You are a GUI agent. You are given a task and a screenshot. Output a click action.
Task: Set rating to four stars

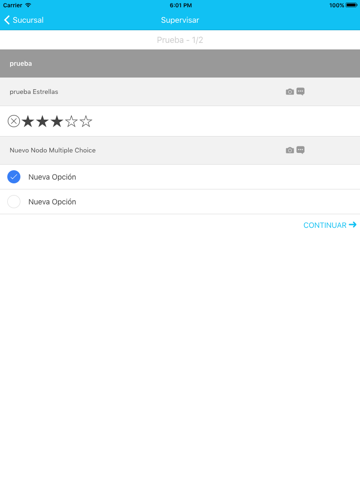coord(71,121)
